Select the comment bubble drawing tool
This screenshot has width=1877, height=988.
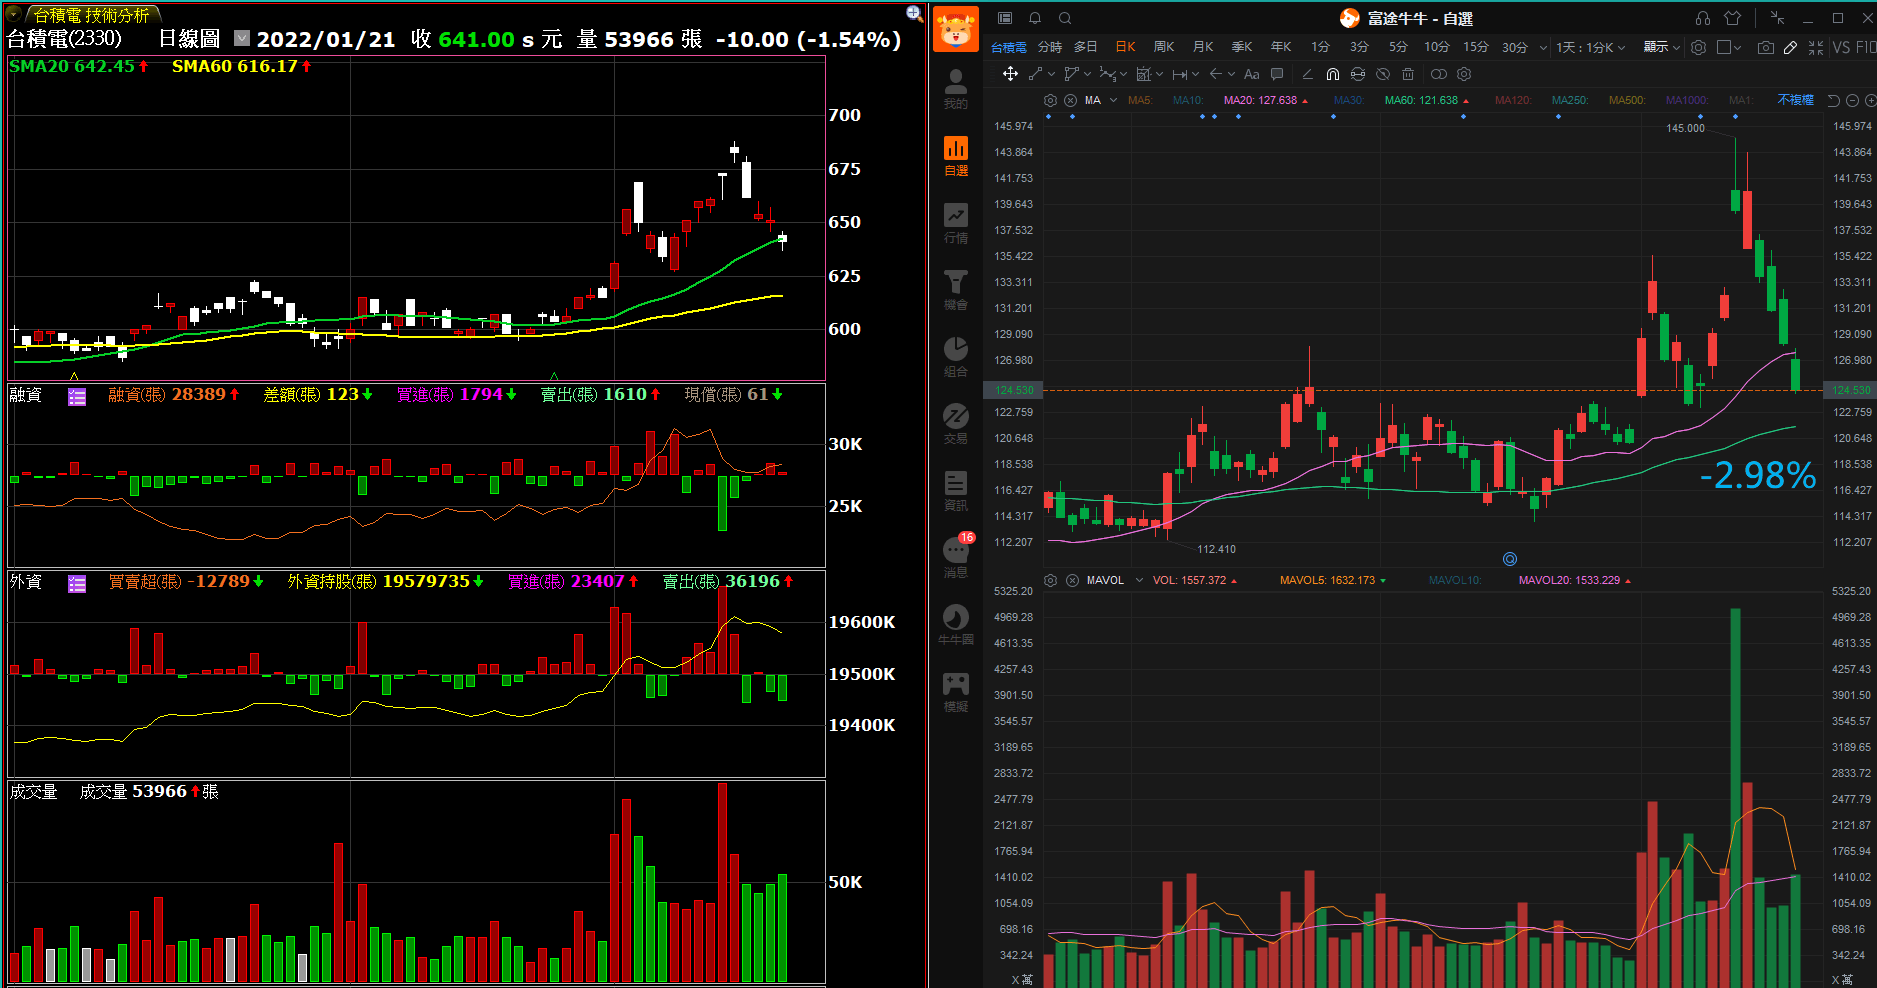[x=1277, y=74]
